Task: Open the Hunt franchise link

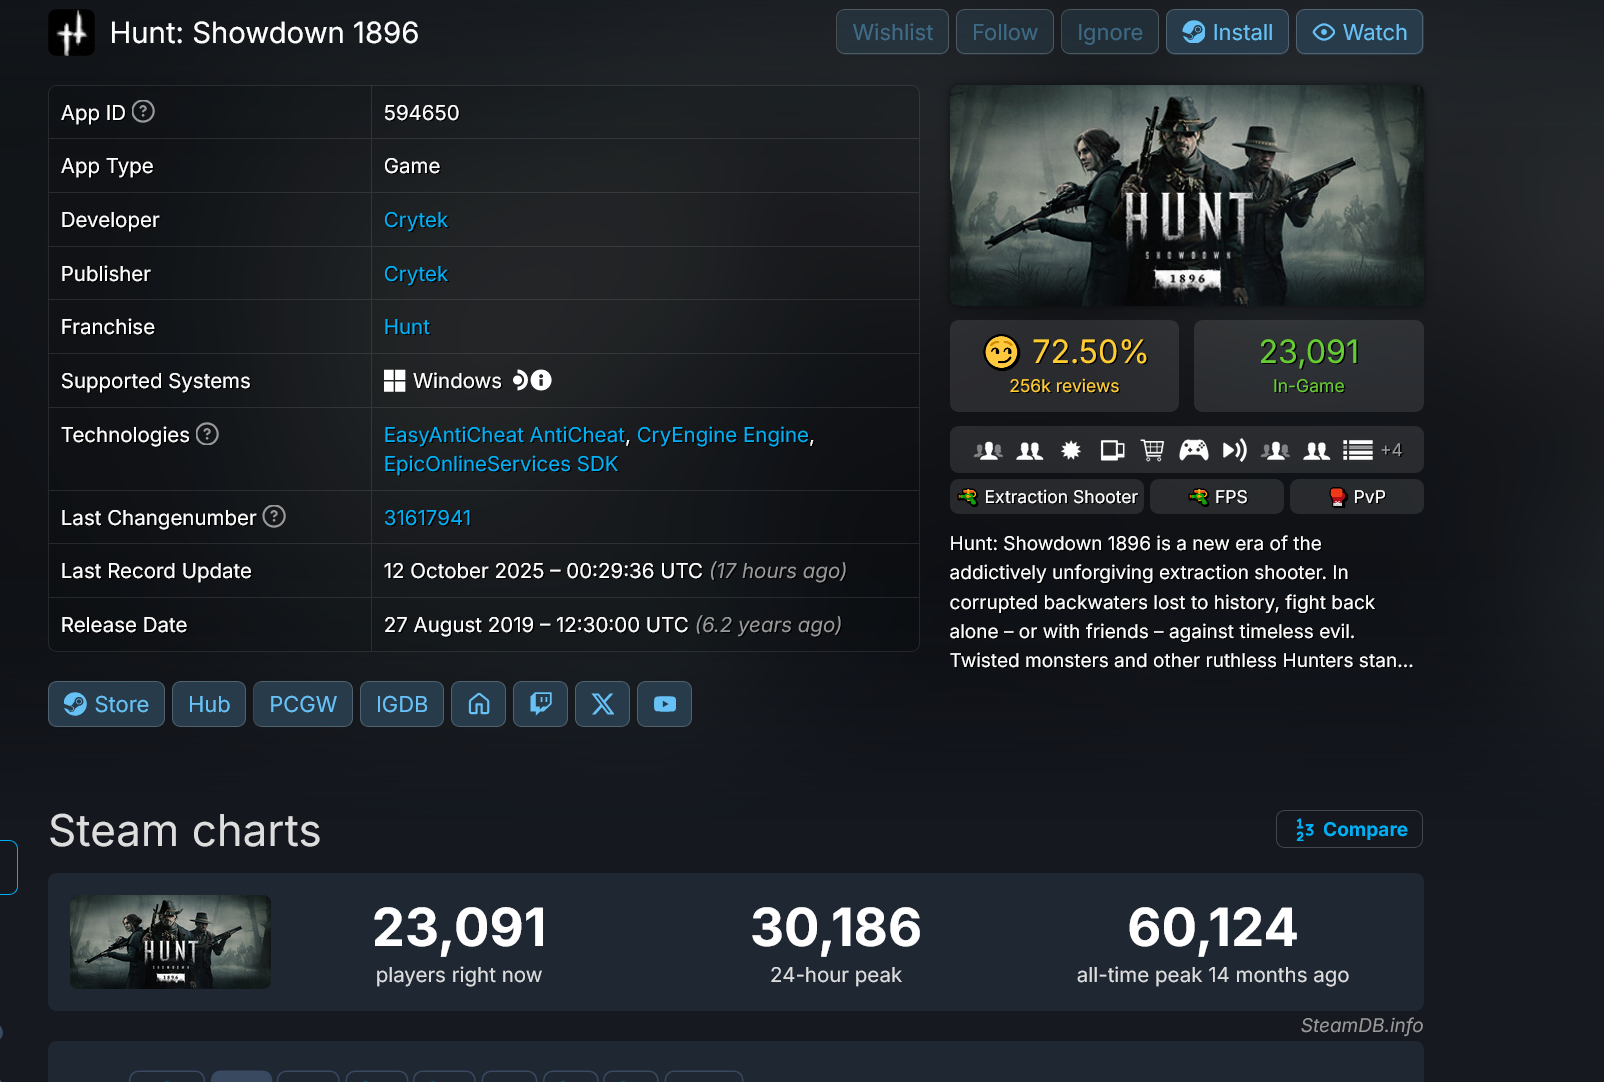Action: tap(407, 327)
